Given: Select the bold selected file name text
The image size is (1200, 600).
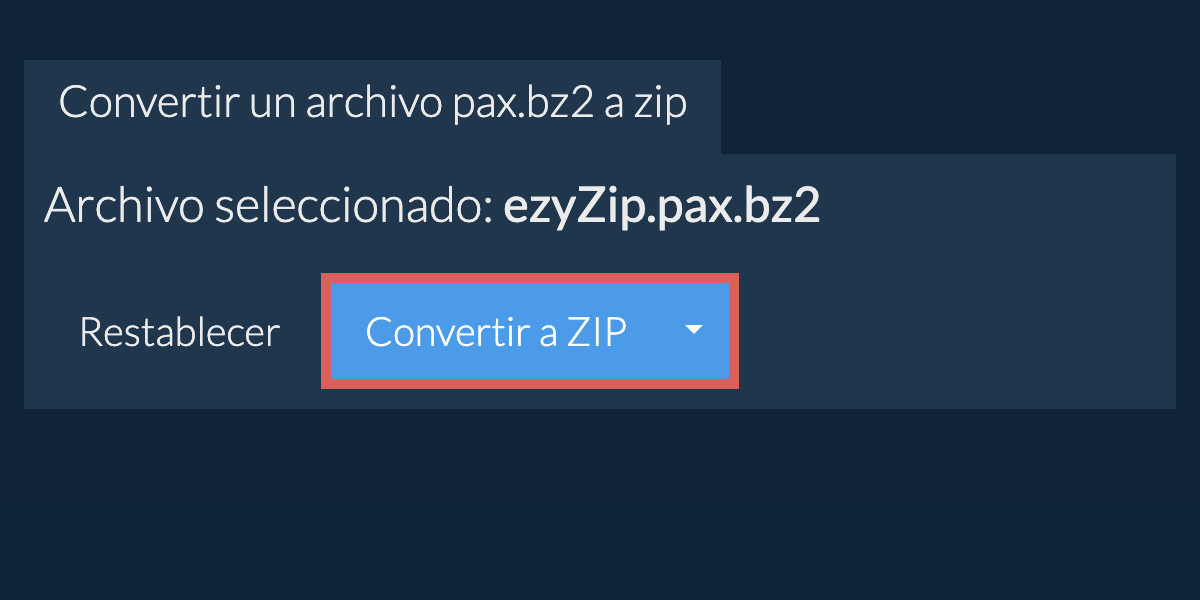Looking at the screenshot, I should click(661, 206).
